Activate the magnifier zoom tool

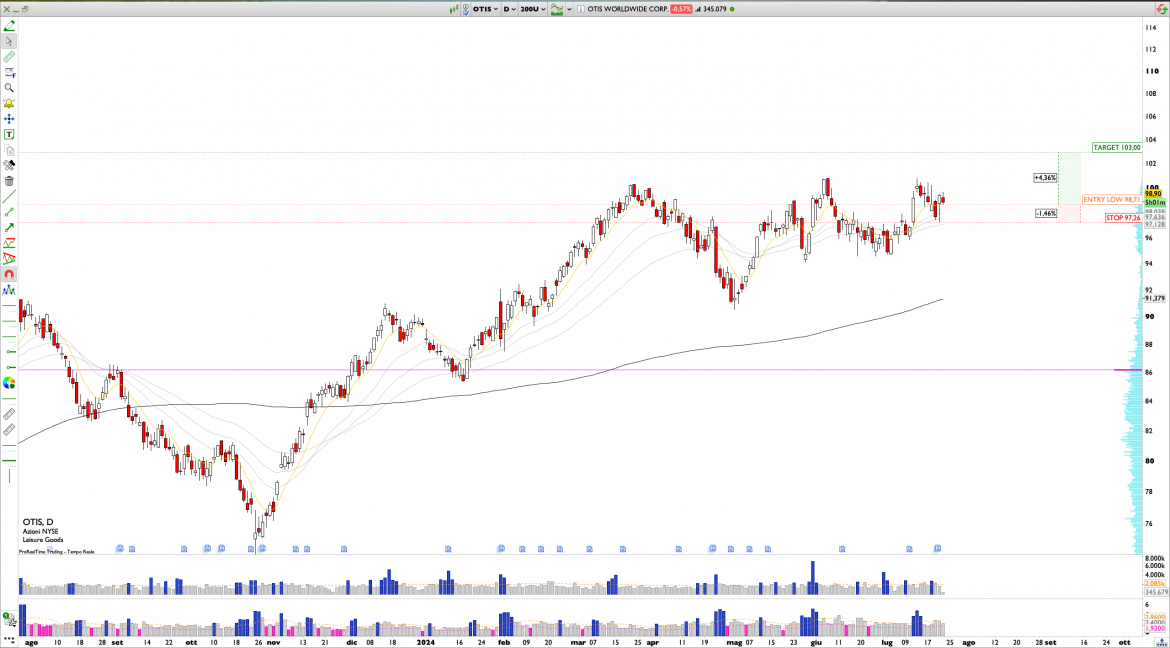click(x=9, y=88)
